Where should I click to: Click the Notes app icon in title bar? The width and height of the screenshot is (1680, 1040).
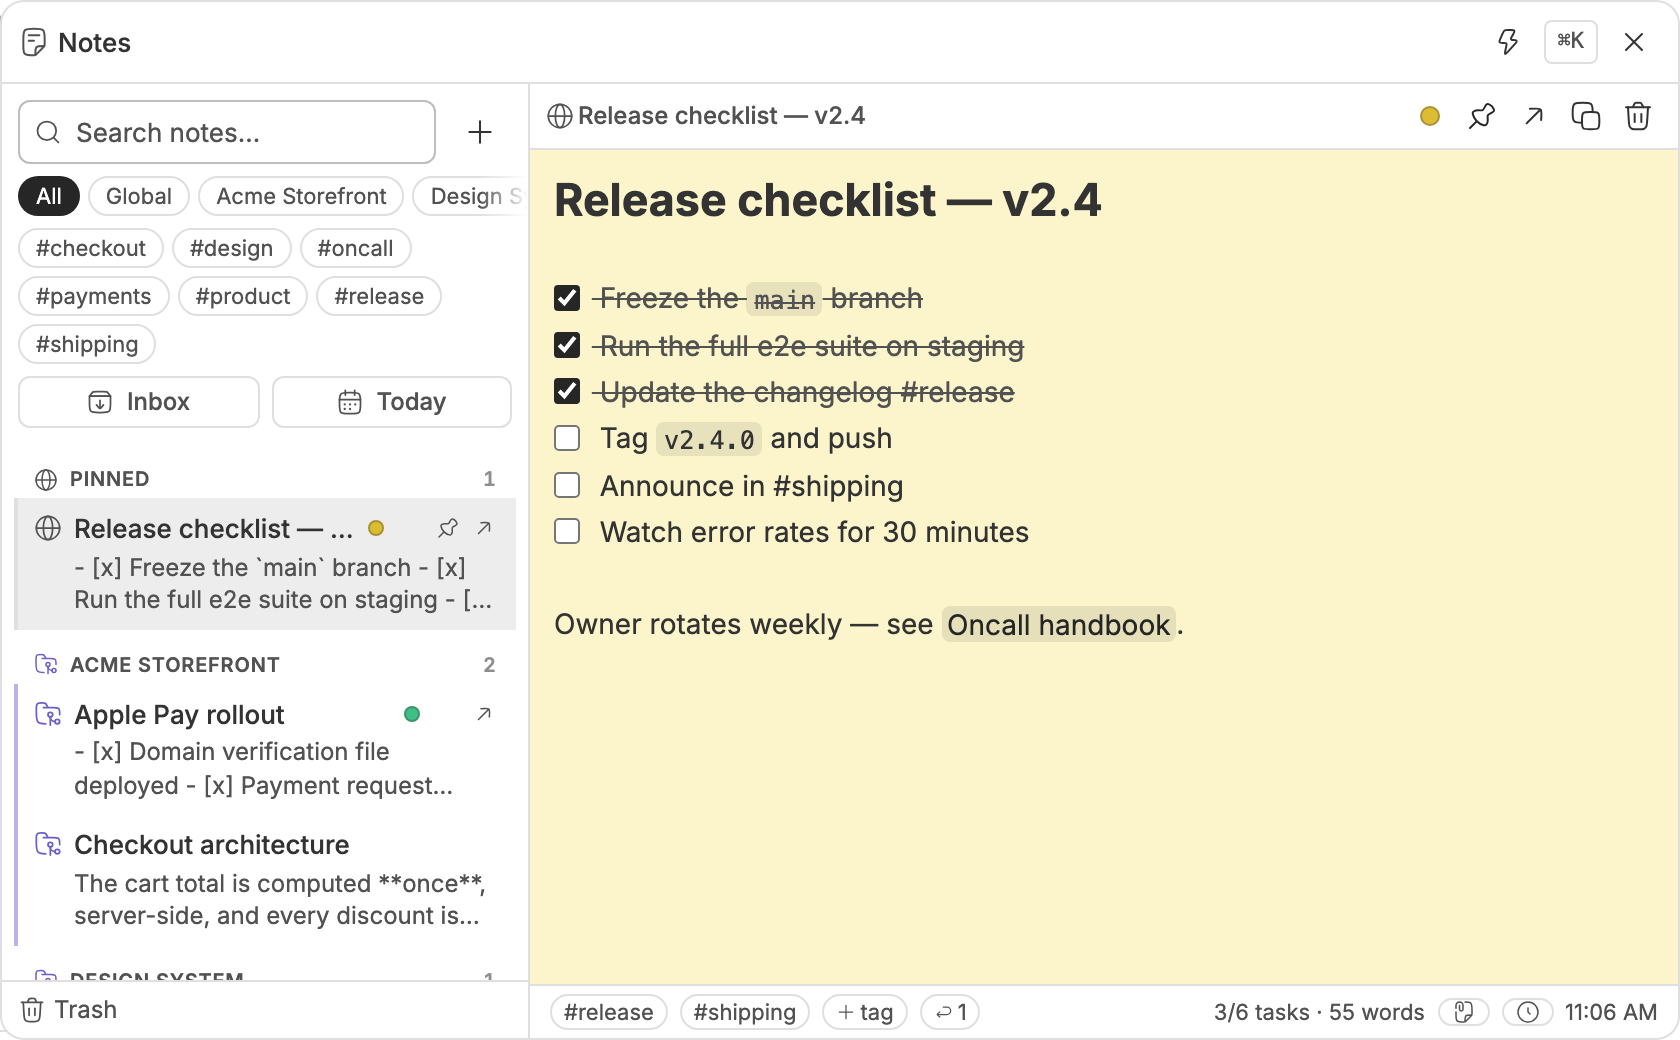pyautogui.click(x=34, y=42)
